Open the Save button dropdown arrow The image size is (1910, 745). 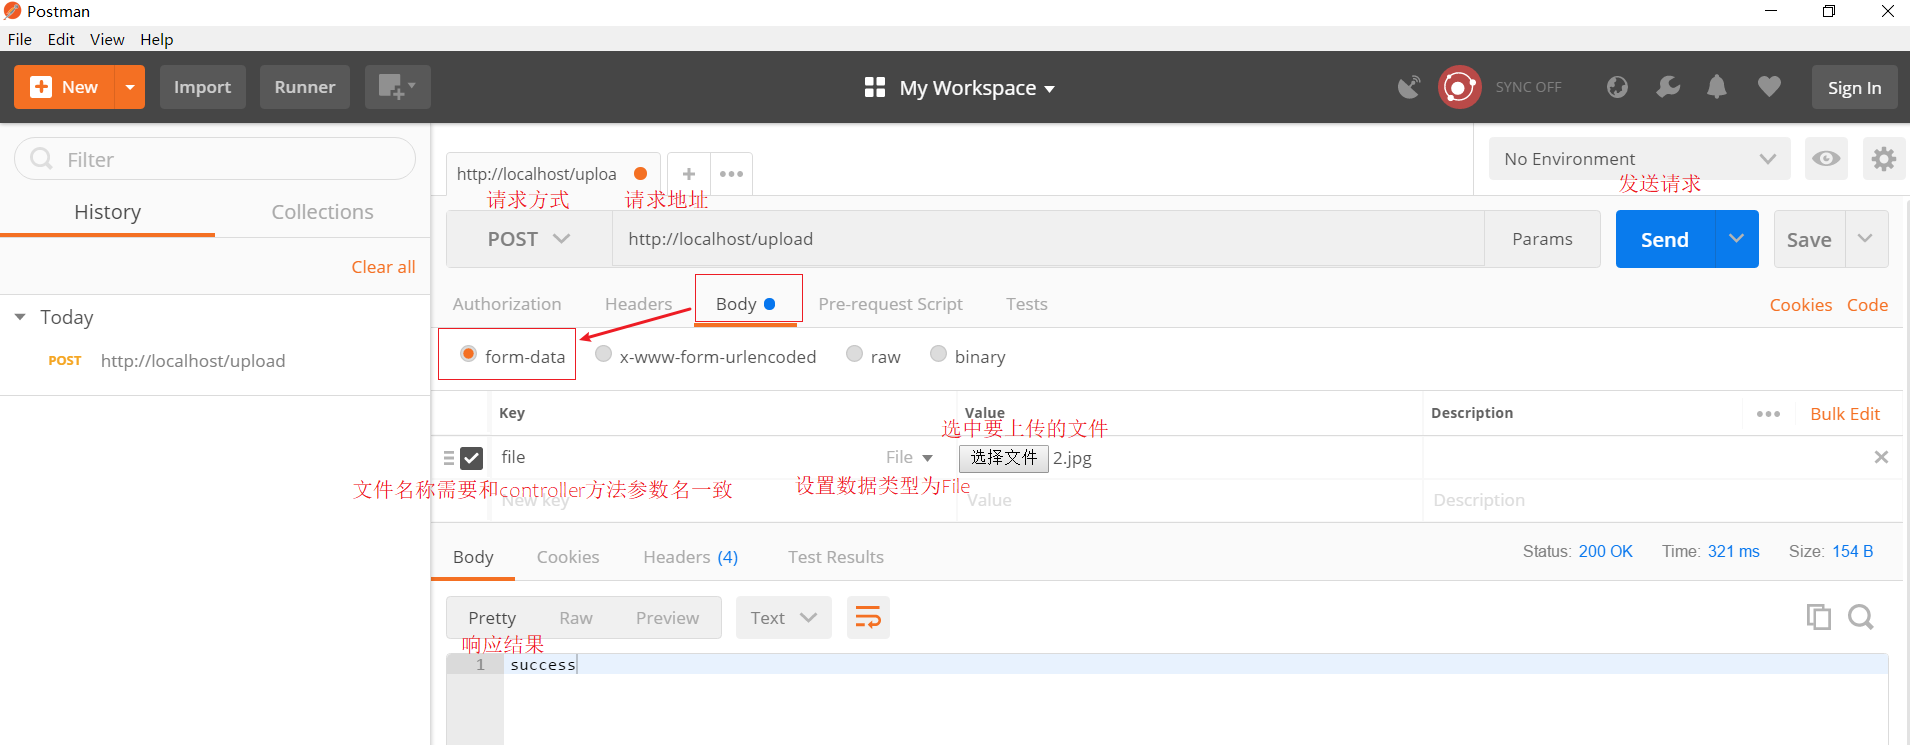point(1866,239)
